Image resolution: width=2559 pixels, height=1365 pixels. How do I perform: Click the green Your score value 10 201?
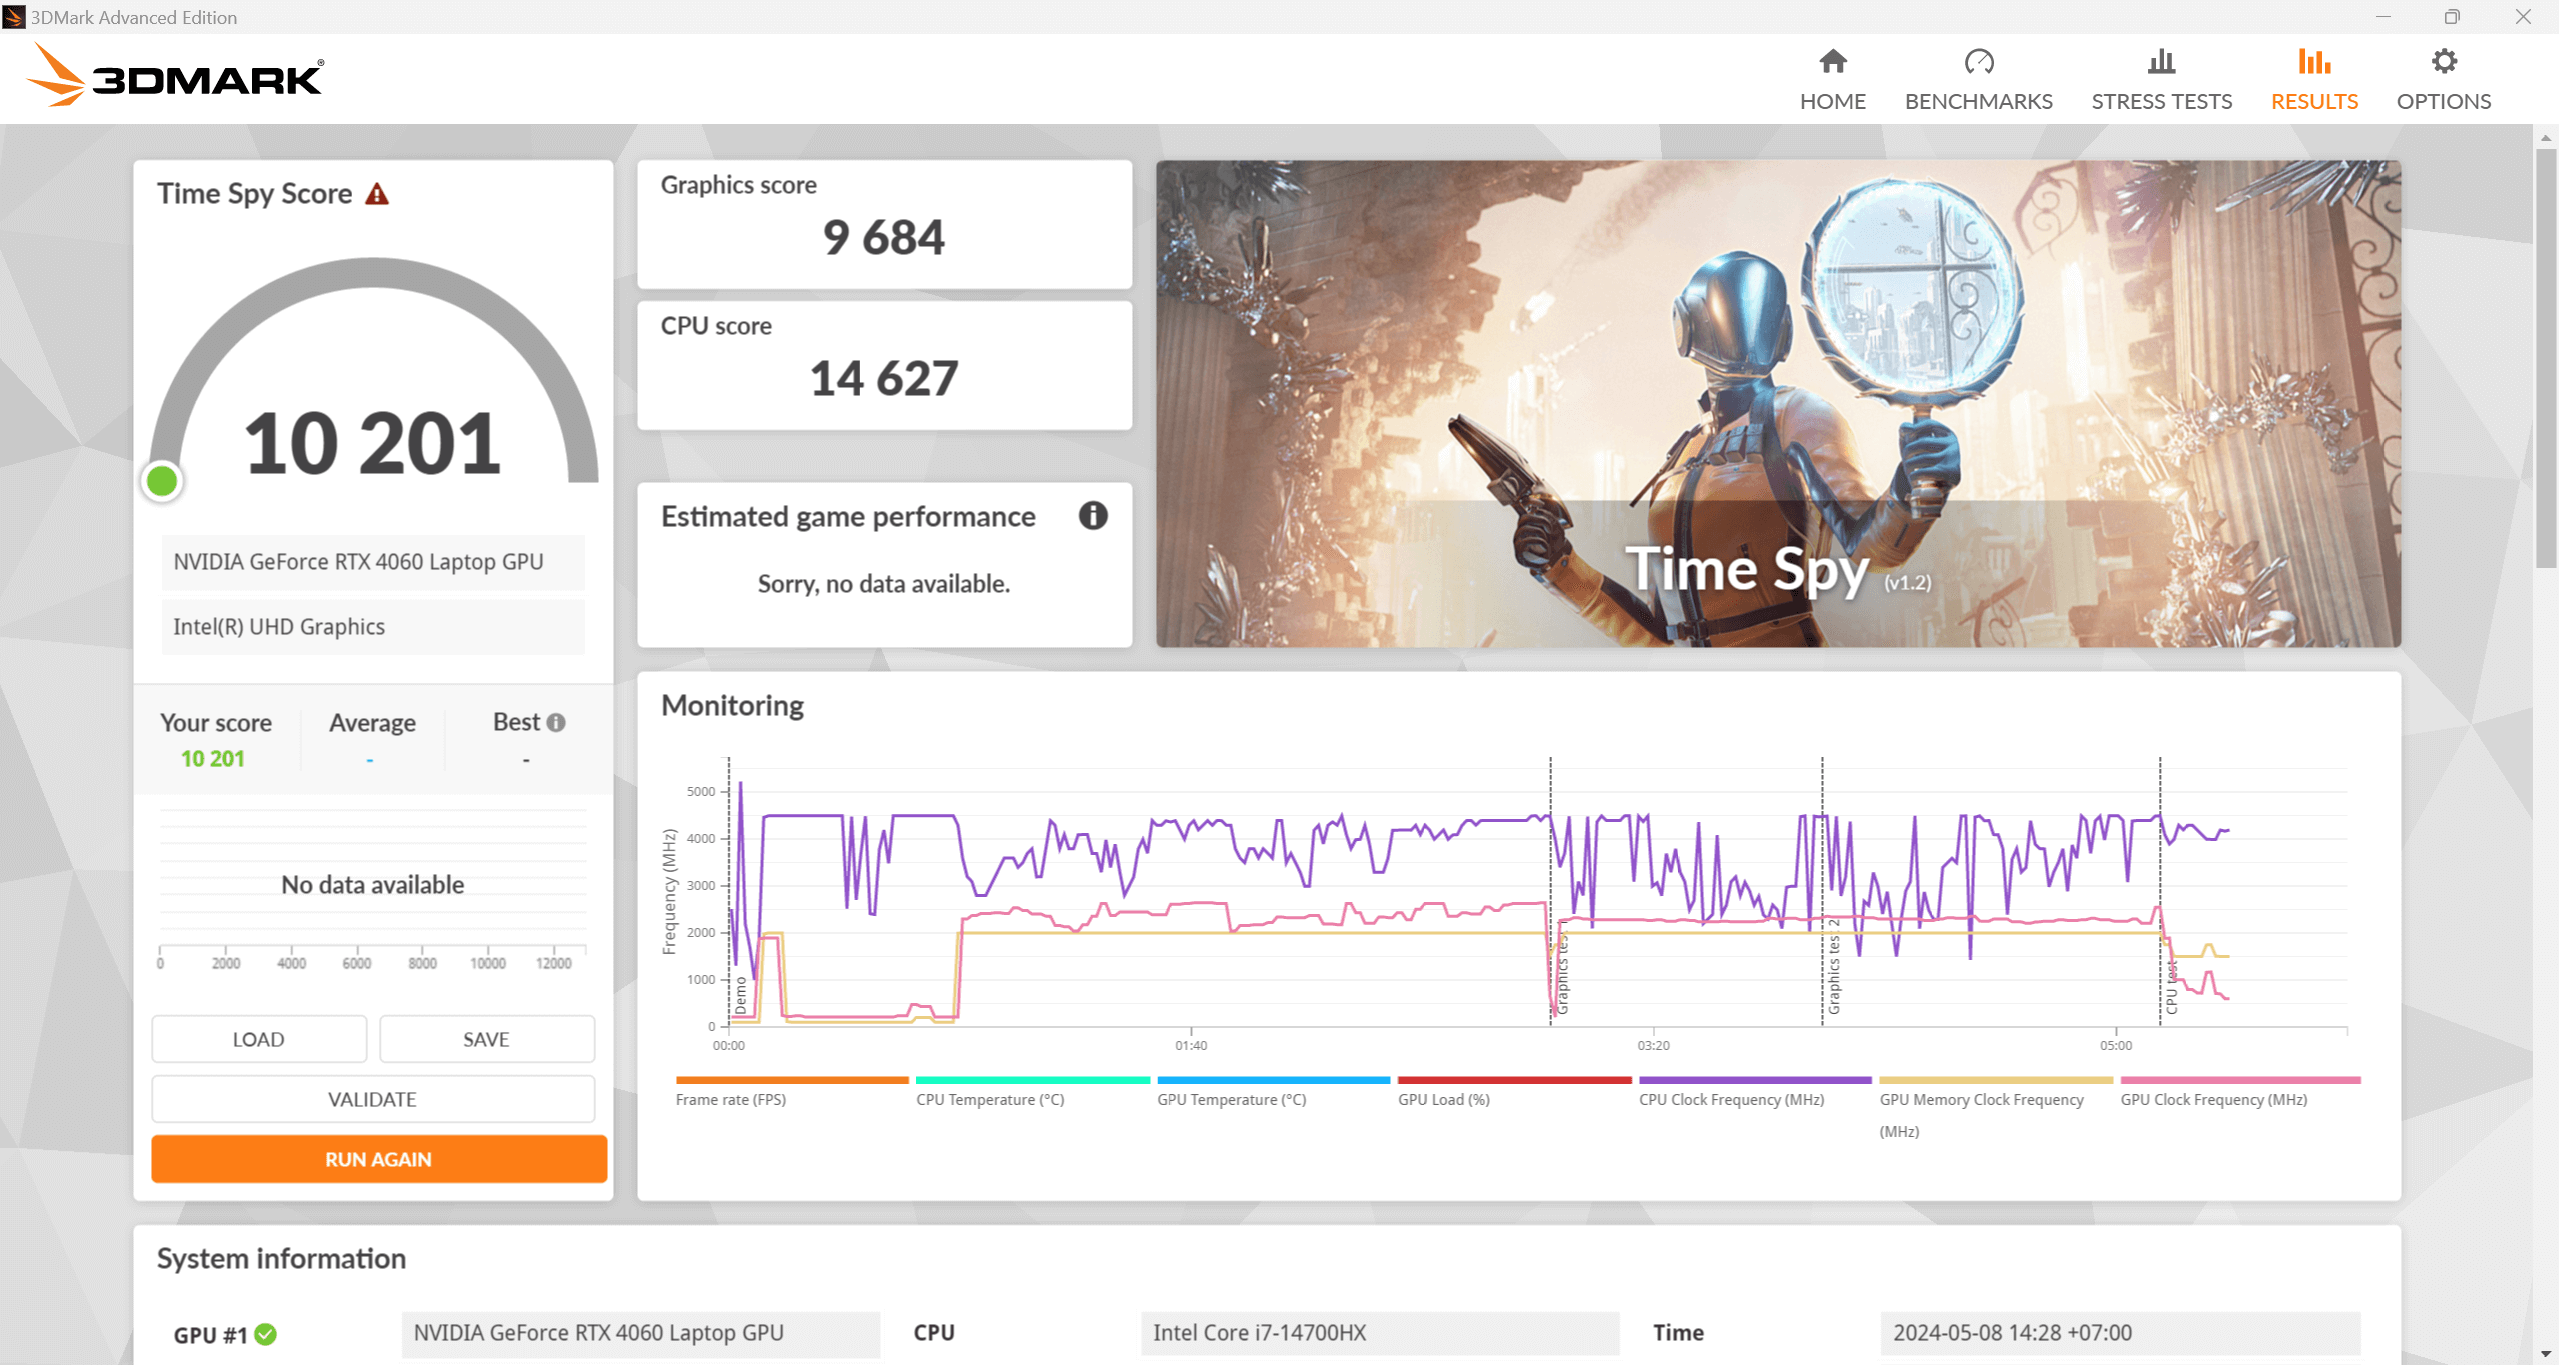point(212,759)
